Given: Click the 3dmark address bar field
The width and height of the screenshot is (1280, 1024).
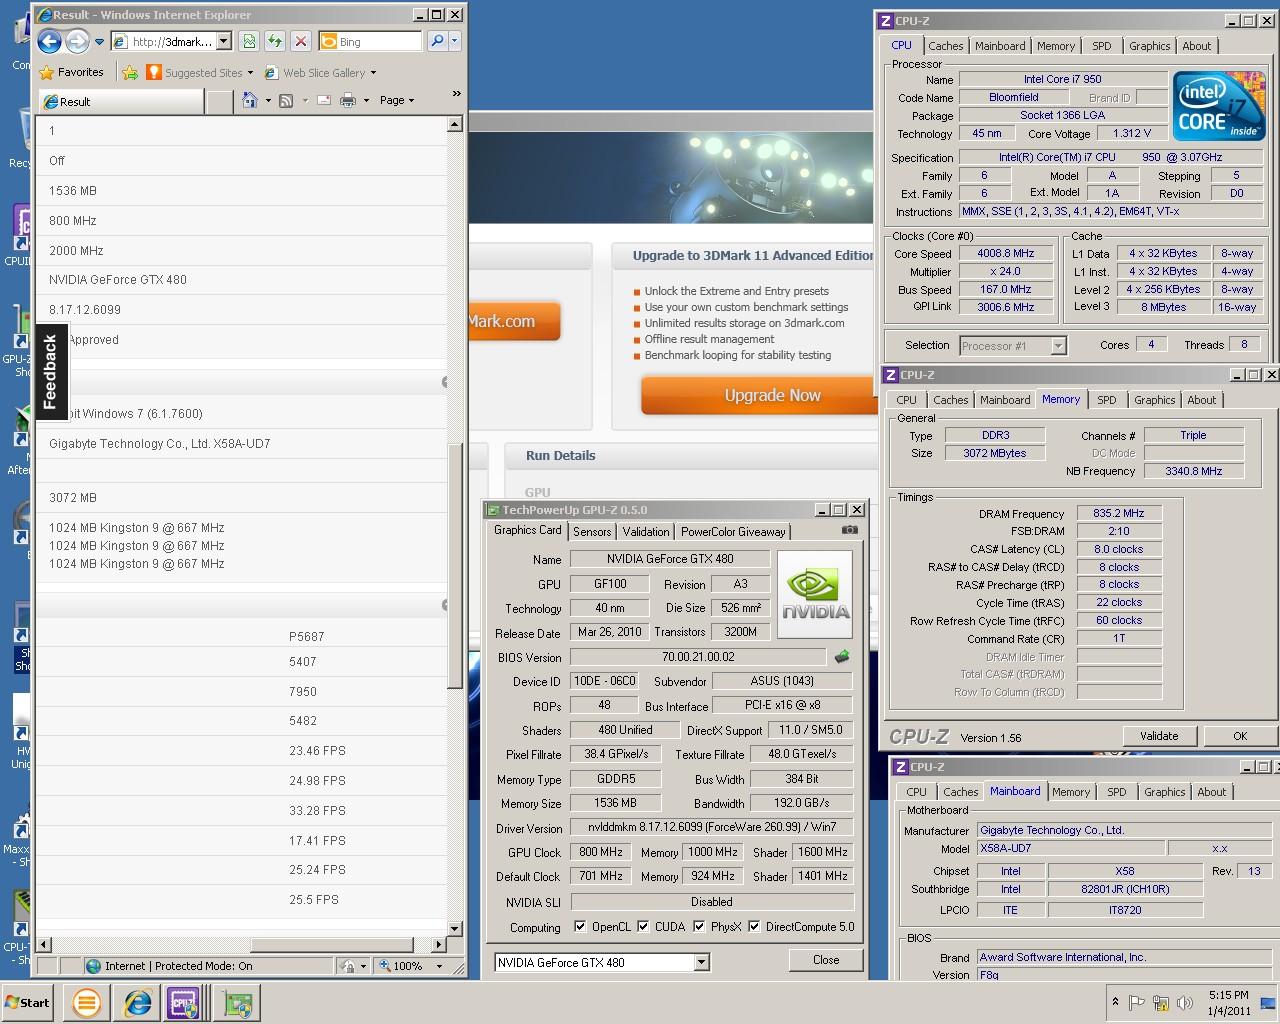Looking at the screenshot, I should point(172,42).
